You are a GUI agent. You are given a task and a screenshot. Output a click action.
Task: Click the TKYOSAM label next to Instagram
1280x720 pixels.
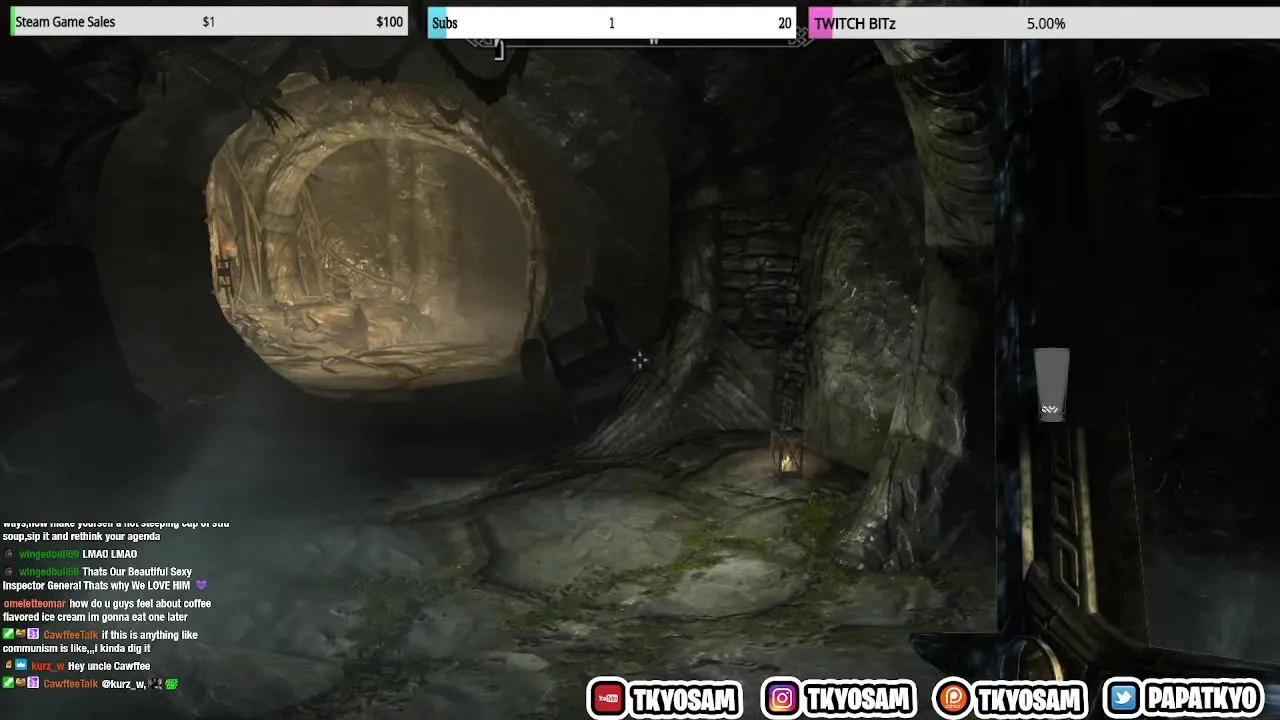(856, 700)
